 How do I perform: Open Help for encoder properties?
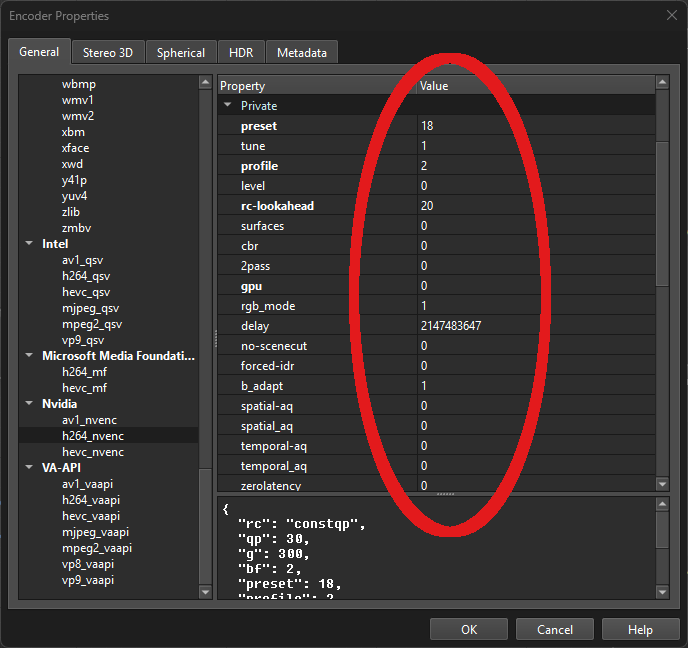point(640,630)
